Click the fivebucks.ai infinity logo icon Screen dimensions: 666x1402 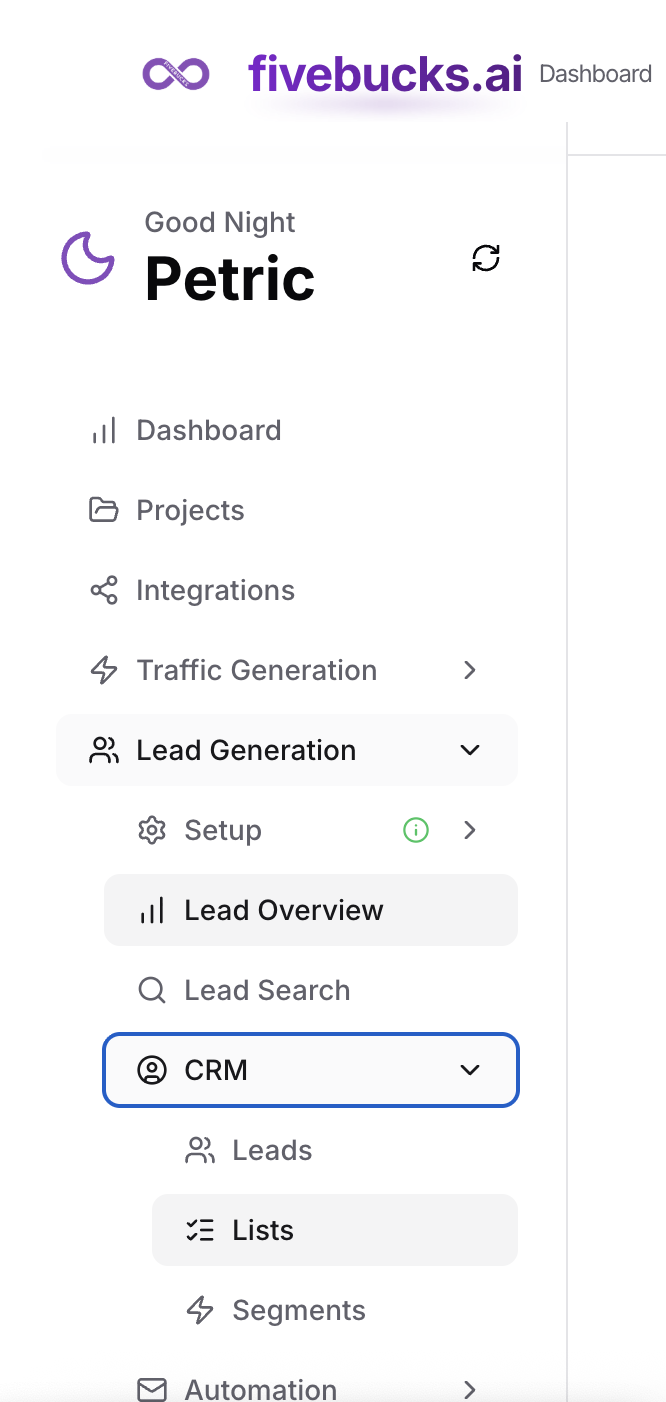(x=175, y=74)
